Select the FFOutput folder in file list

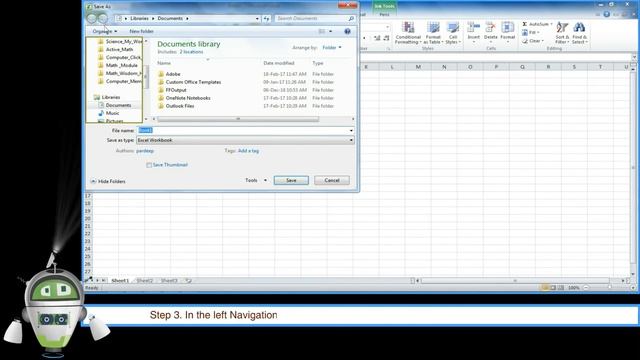pos(176,90)
